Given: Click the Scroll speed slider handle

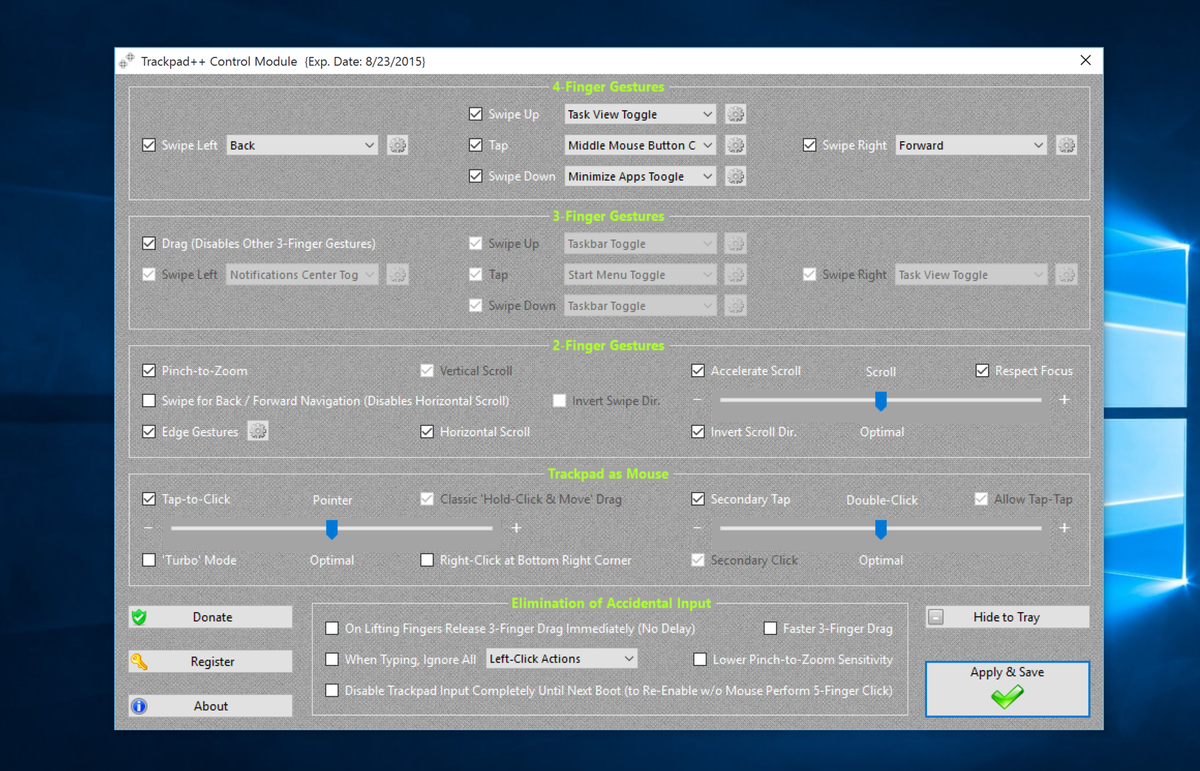Looking at the screenshot, I should 880,400.
